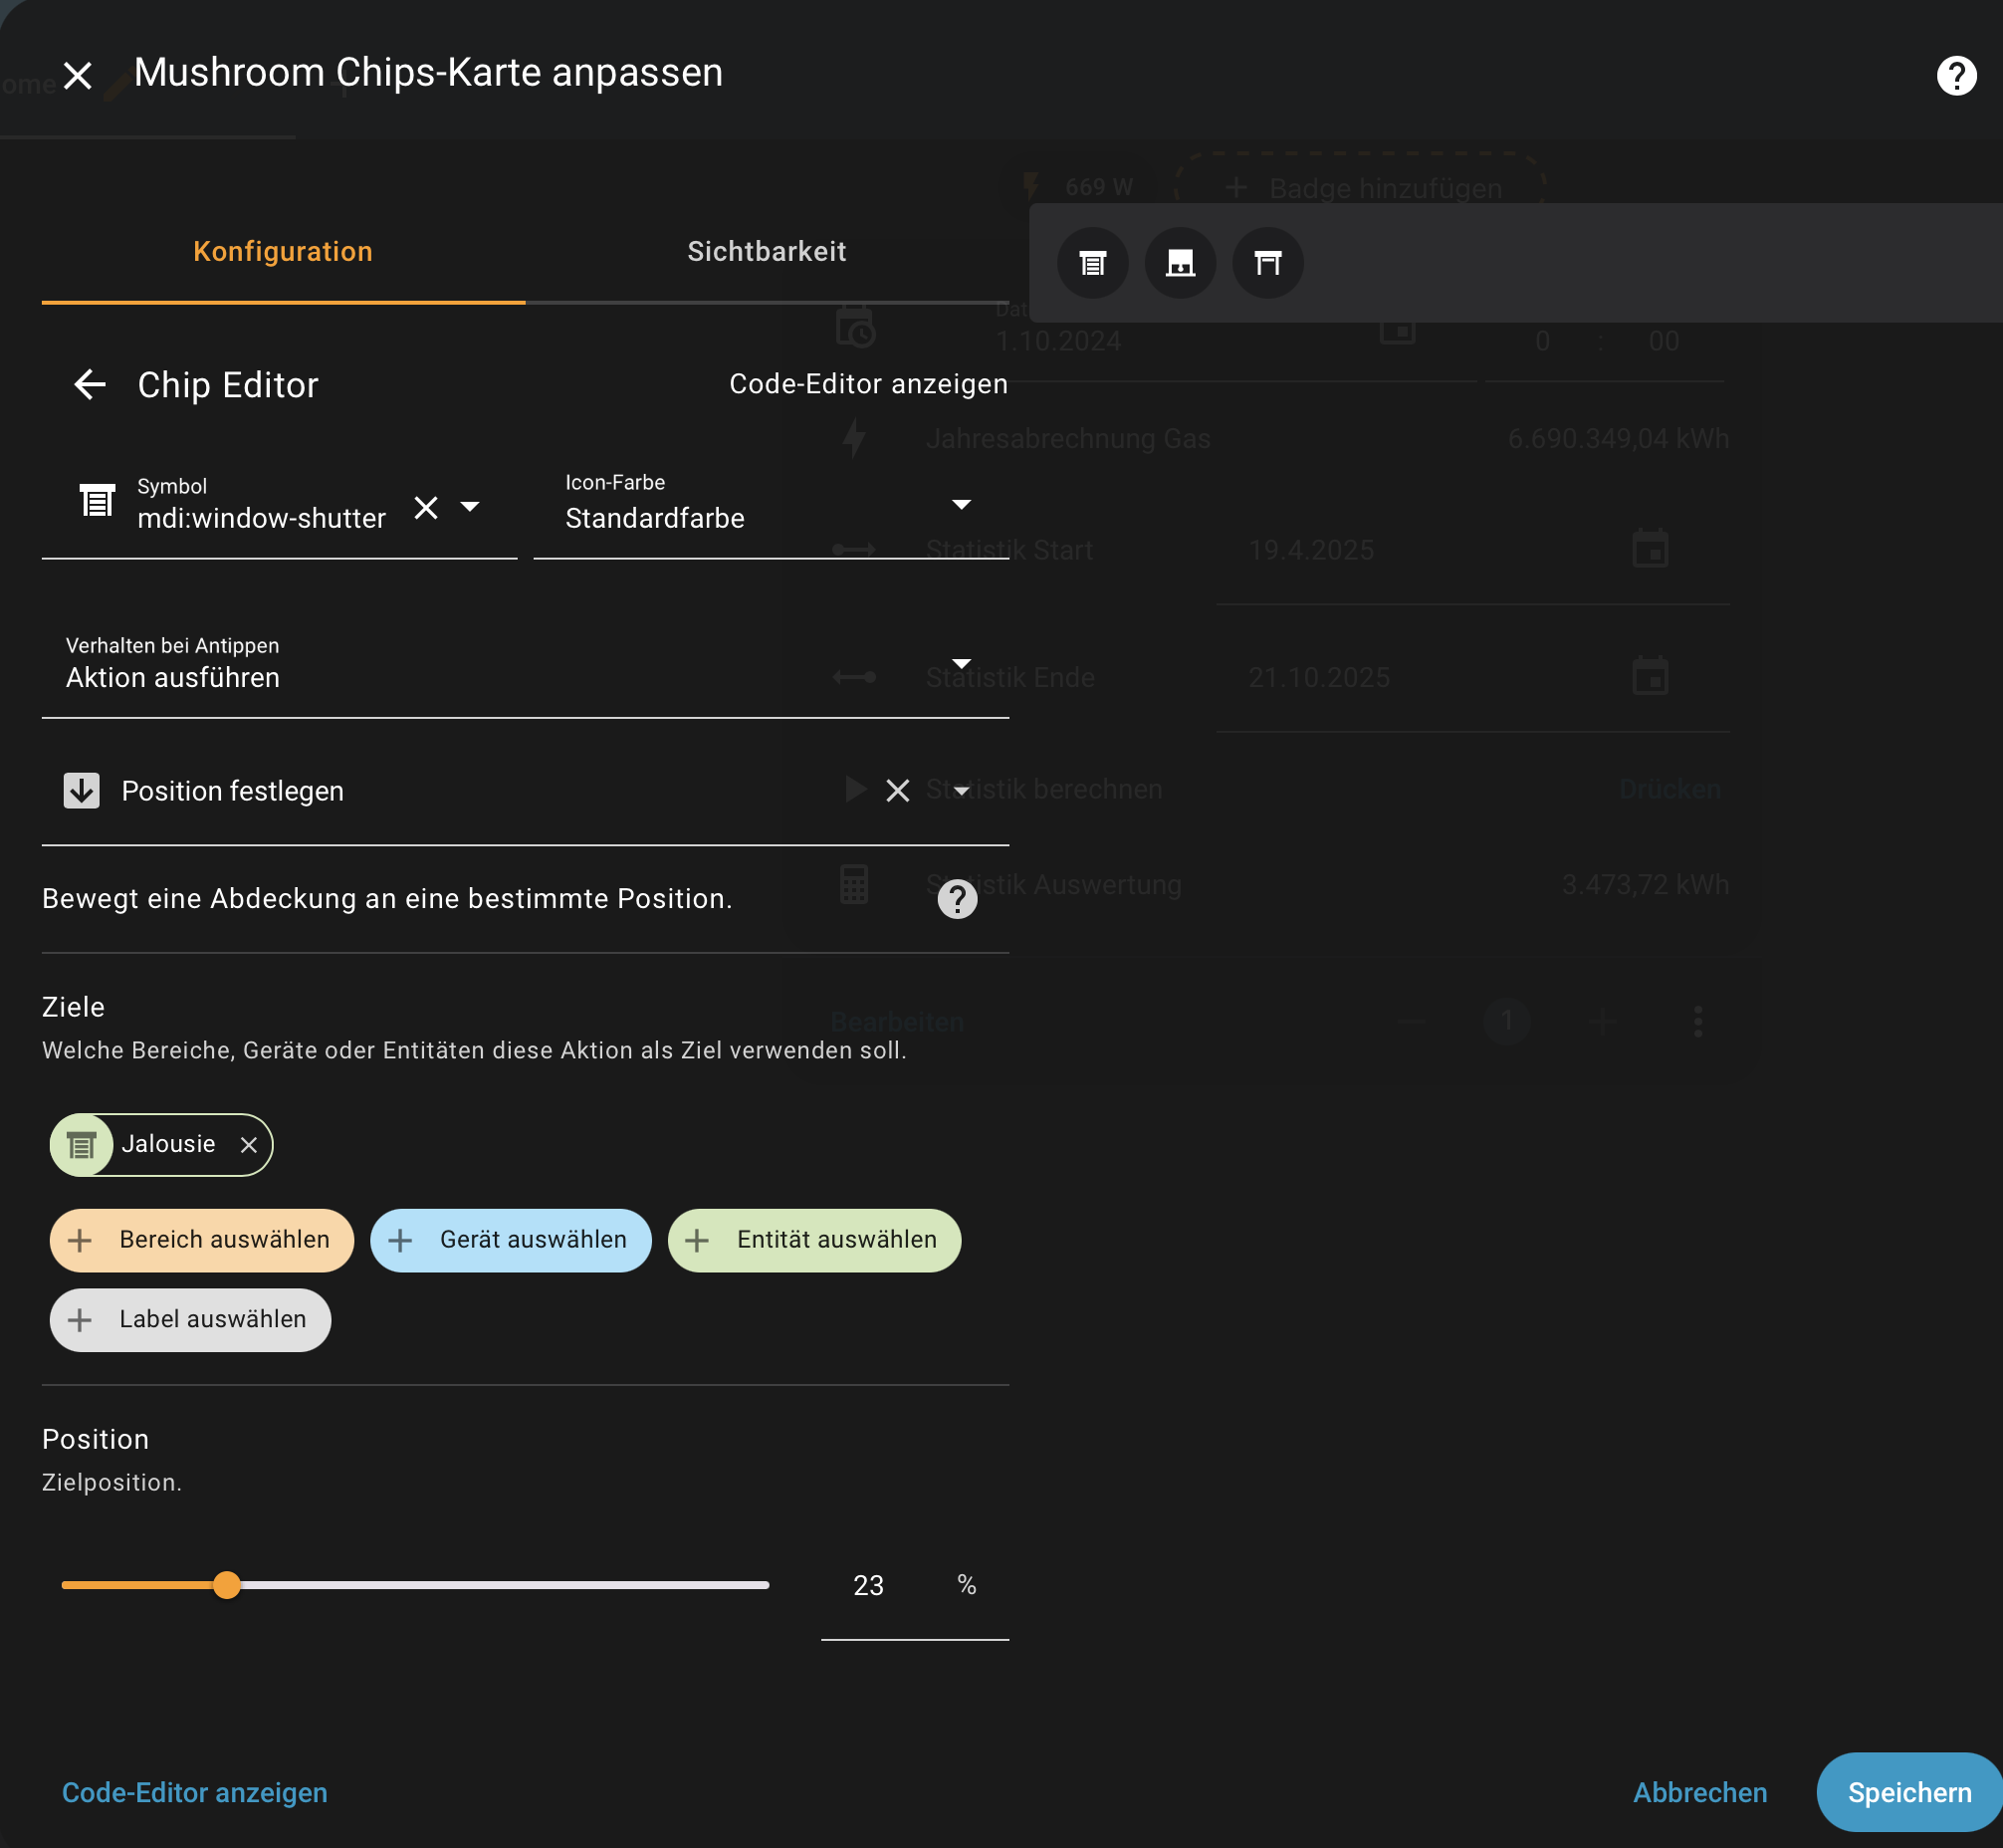Viewport: 2003px width, 1848px height.
Task: Click the third awning chip in preview
Action: (1267, 264)
